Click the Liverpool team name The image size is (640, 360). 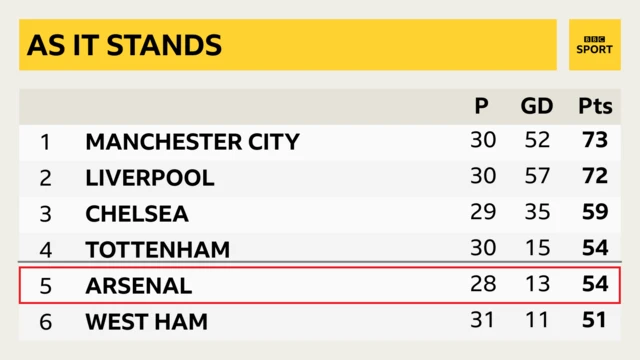click(150, 178)
